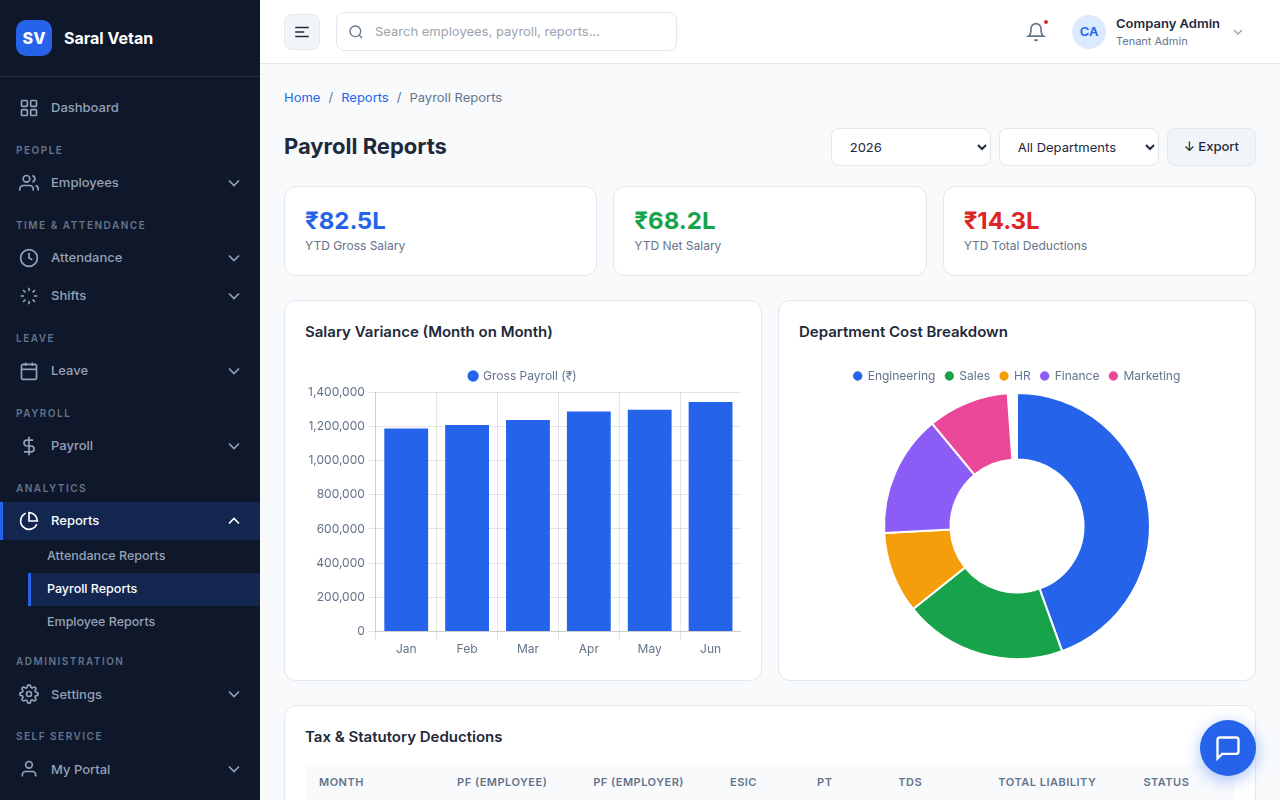Toggle Sales legend item
This screenshot has height=800, width=1280.
[x=967, y=376]
